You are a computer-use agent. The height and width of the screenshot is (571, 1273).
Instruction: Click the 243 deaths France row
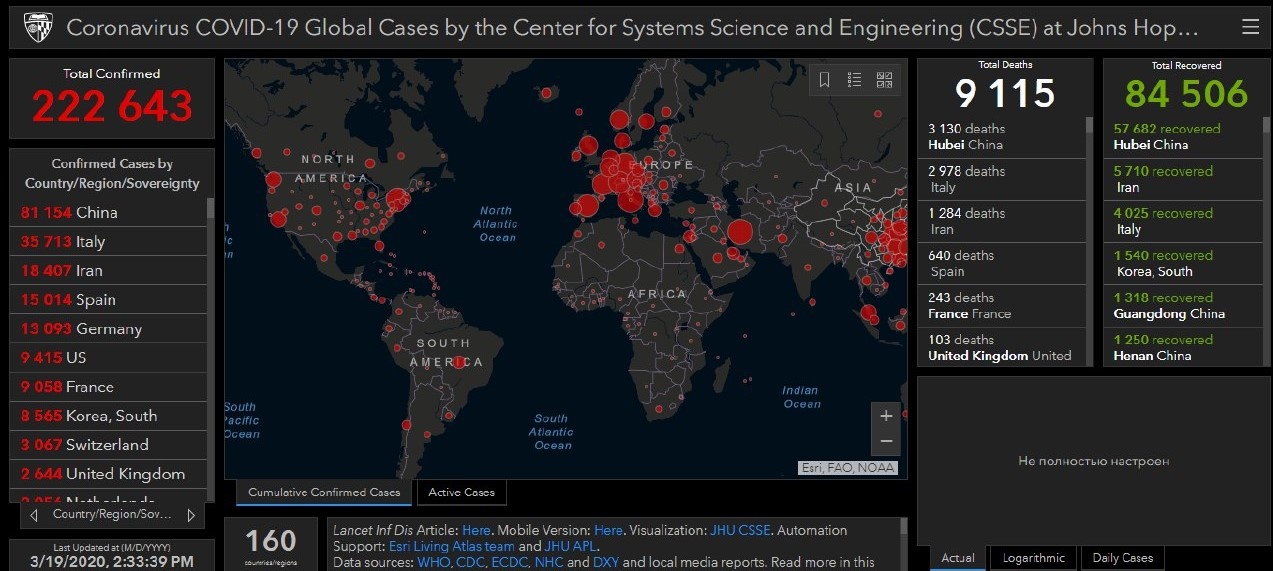[1001, 305]
